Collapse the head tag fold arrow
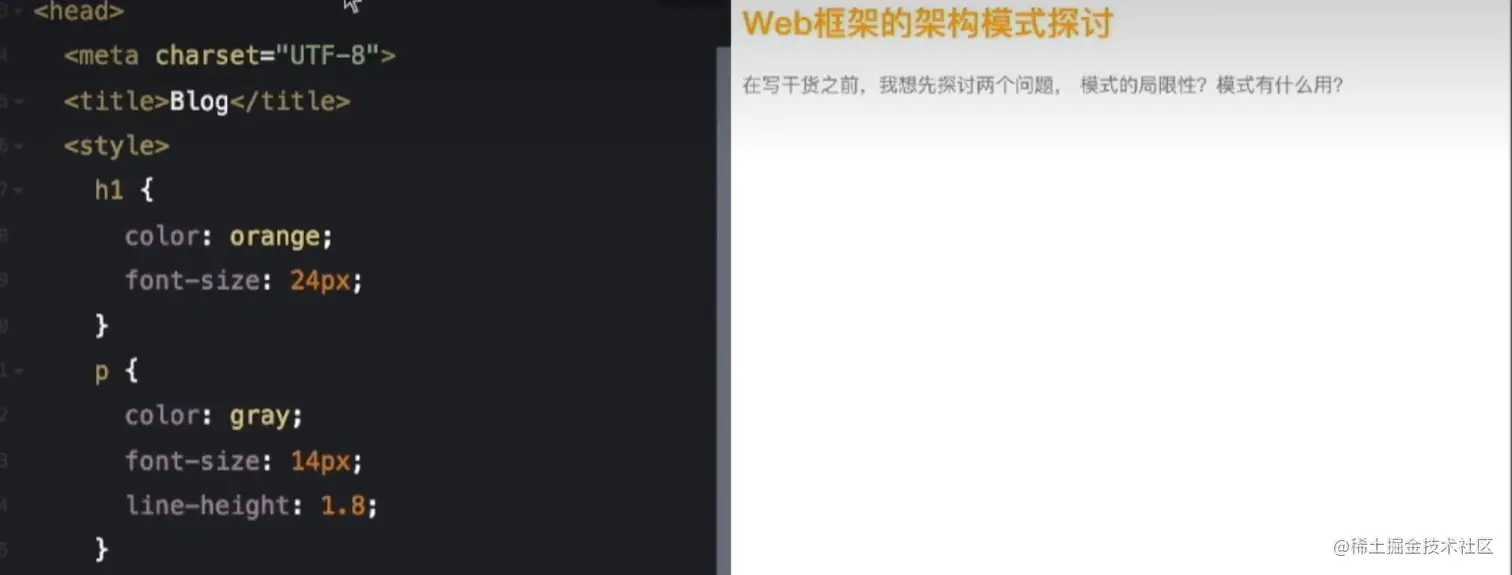This screenshot has height=575, width=1512. coord(17,11)
